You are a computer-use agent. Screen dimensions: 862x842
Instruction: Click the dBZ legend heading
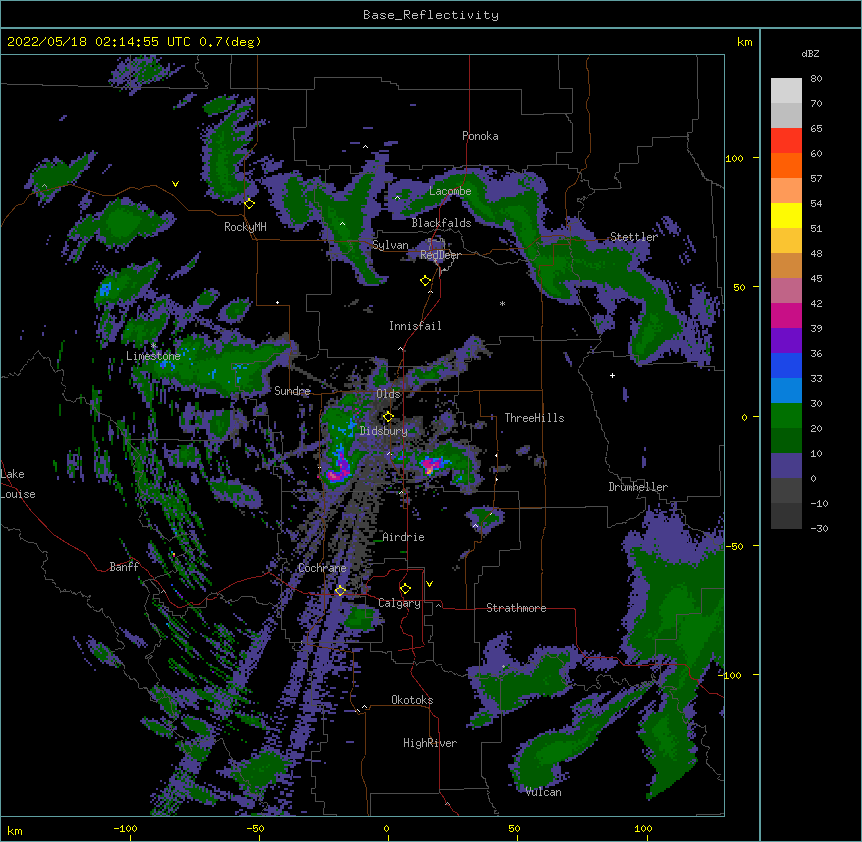coord(810,54)
